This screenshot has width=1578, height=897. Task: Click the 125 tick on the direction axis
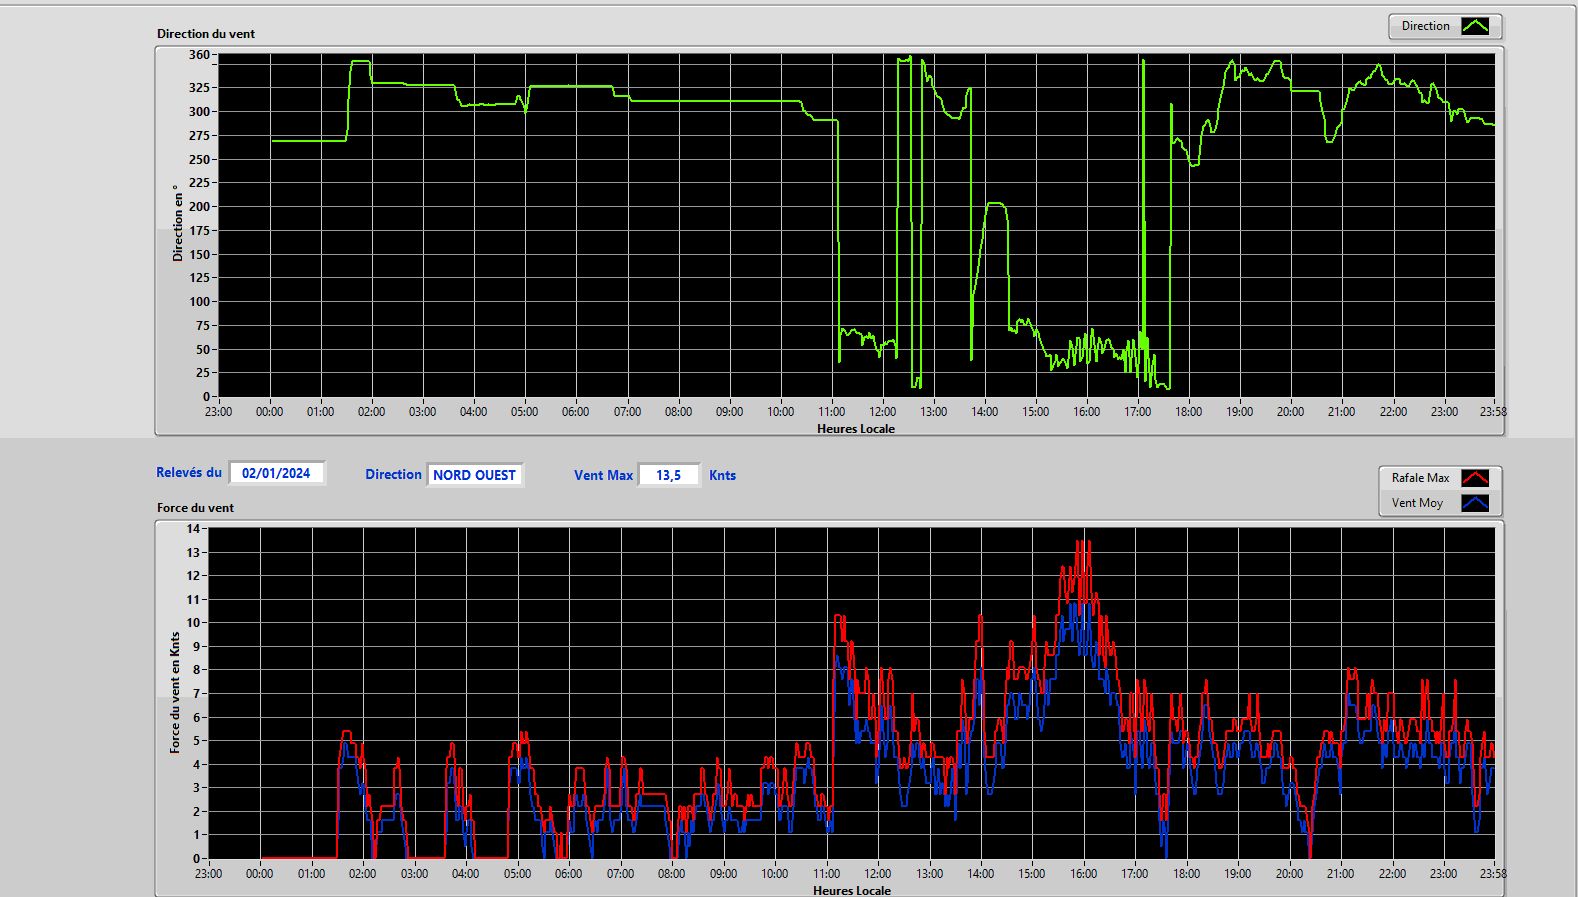coord(199,278)
